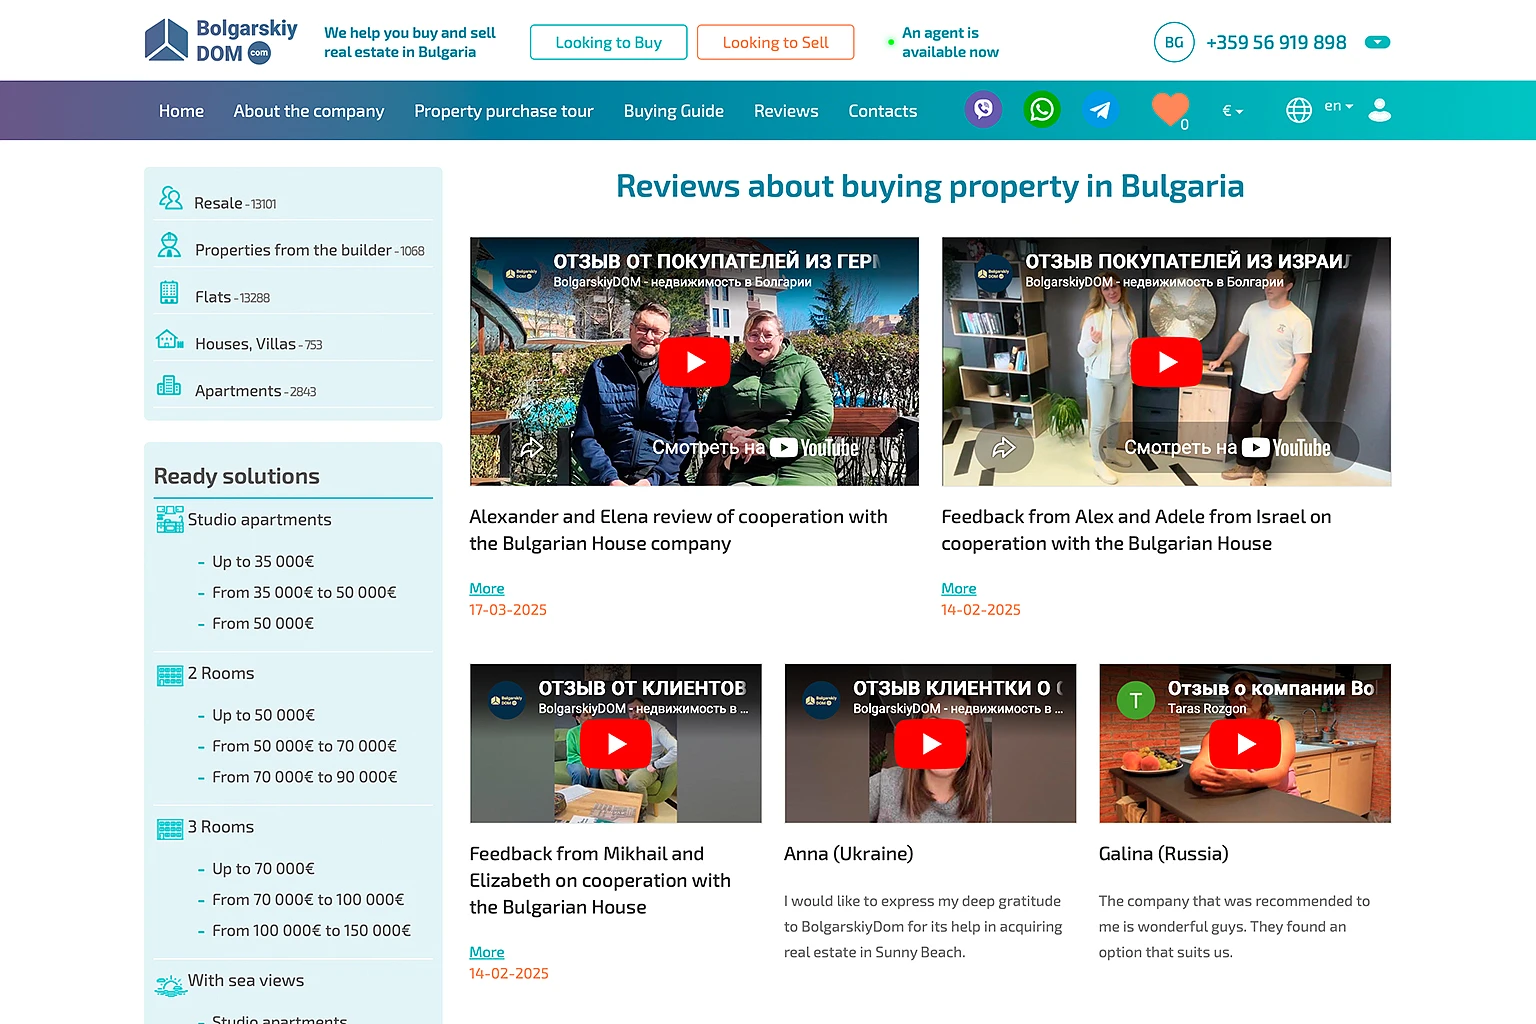The width and height of the screenshot is (1536, 1024).
Task: Play the Mikhail and Elizabeth feedback video
Action: [x=616, y=744]
